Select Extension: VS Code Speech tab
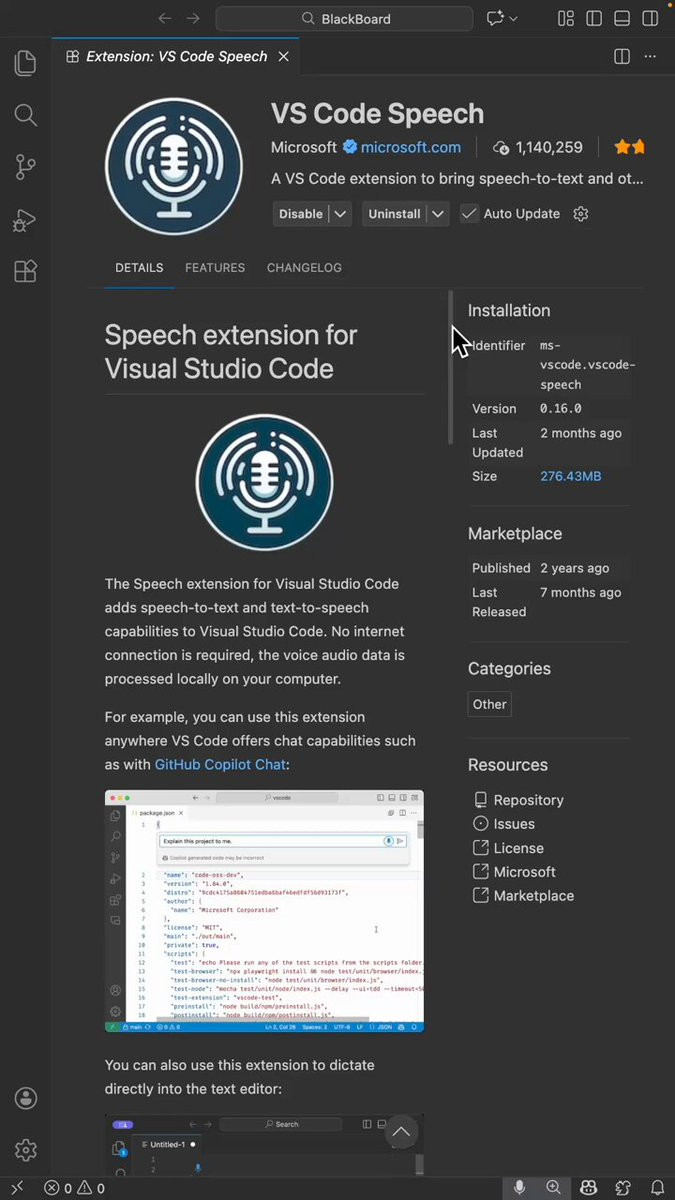The width and height of the screenshot is (675, 1200). (x=177, y=57)
